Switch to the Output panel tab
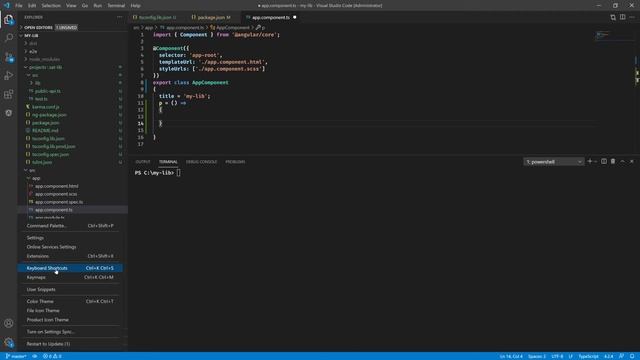The image size is (640, 360). click(143, 162)
